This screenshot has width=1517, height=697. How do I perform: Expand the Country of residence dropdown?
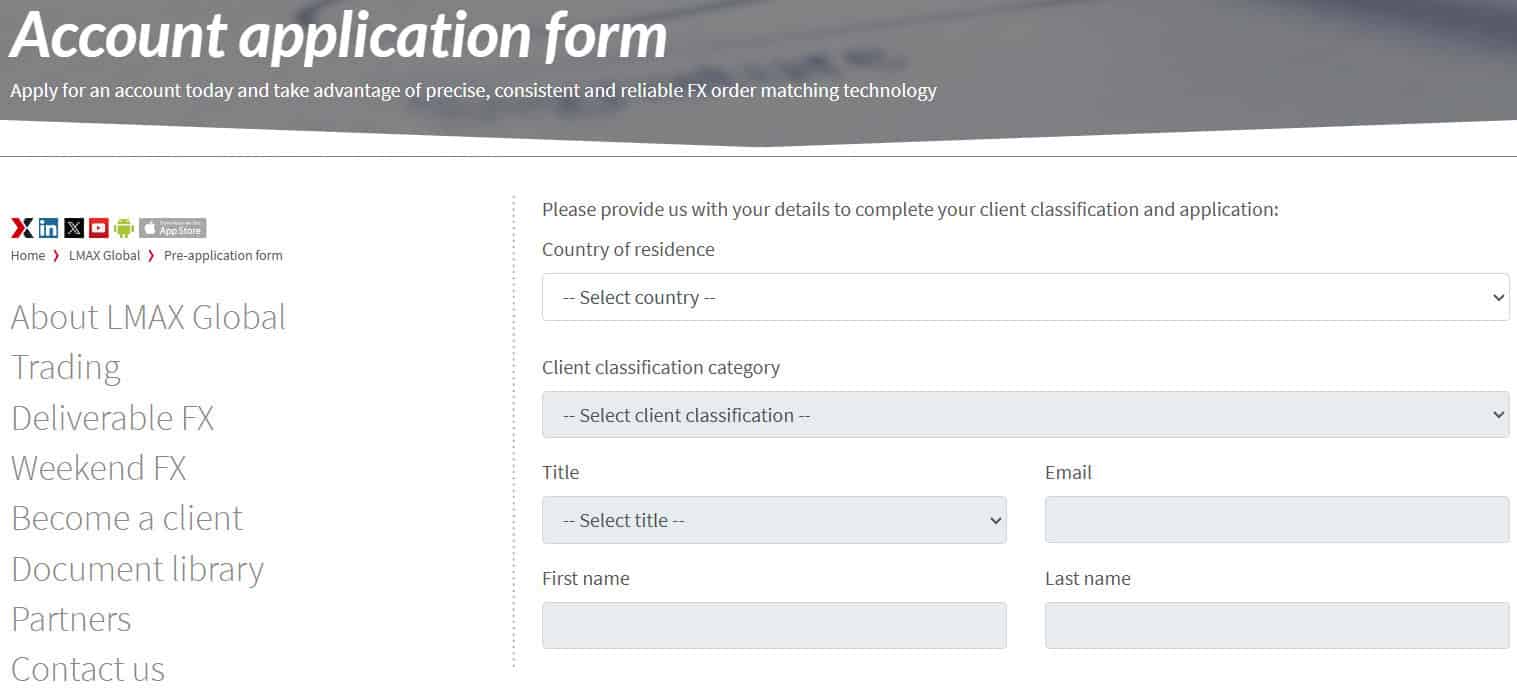point(1025,297)
